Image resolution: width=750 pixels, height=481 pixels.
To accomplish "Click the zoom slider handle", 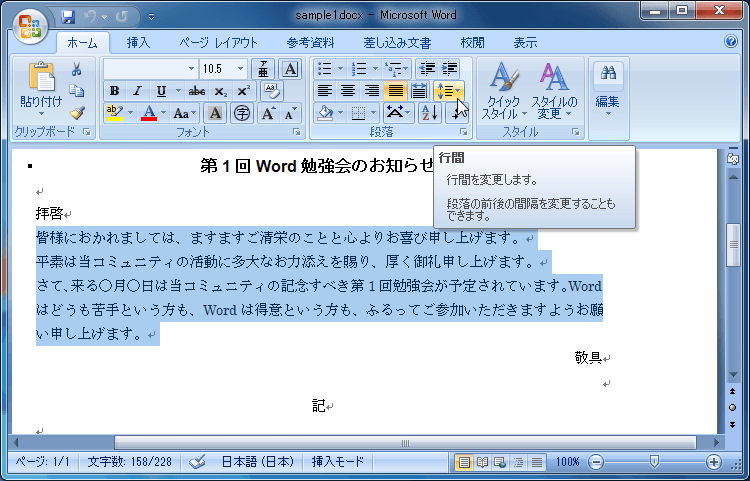I will click(x=654, y=461).
